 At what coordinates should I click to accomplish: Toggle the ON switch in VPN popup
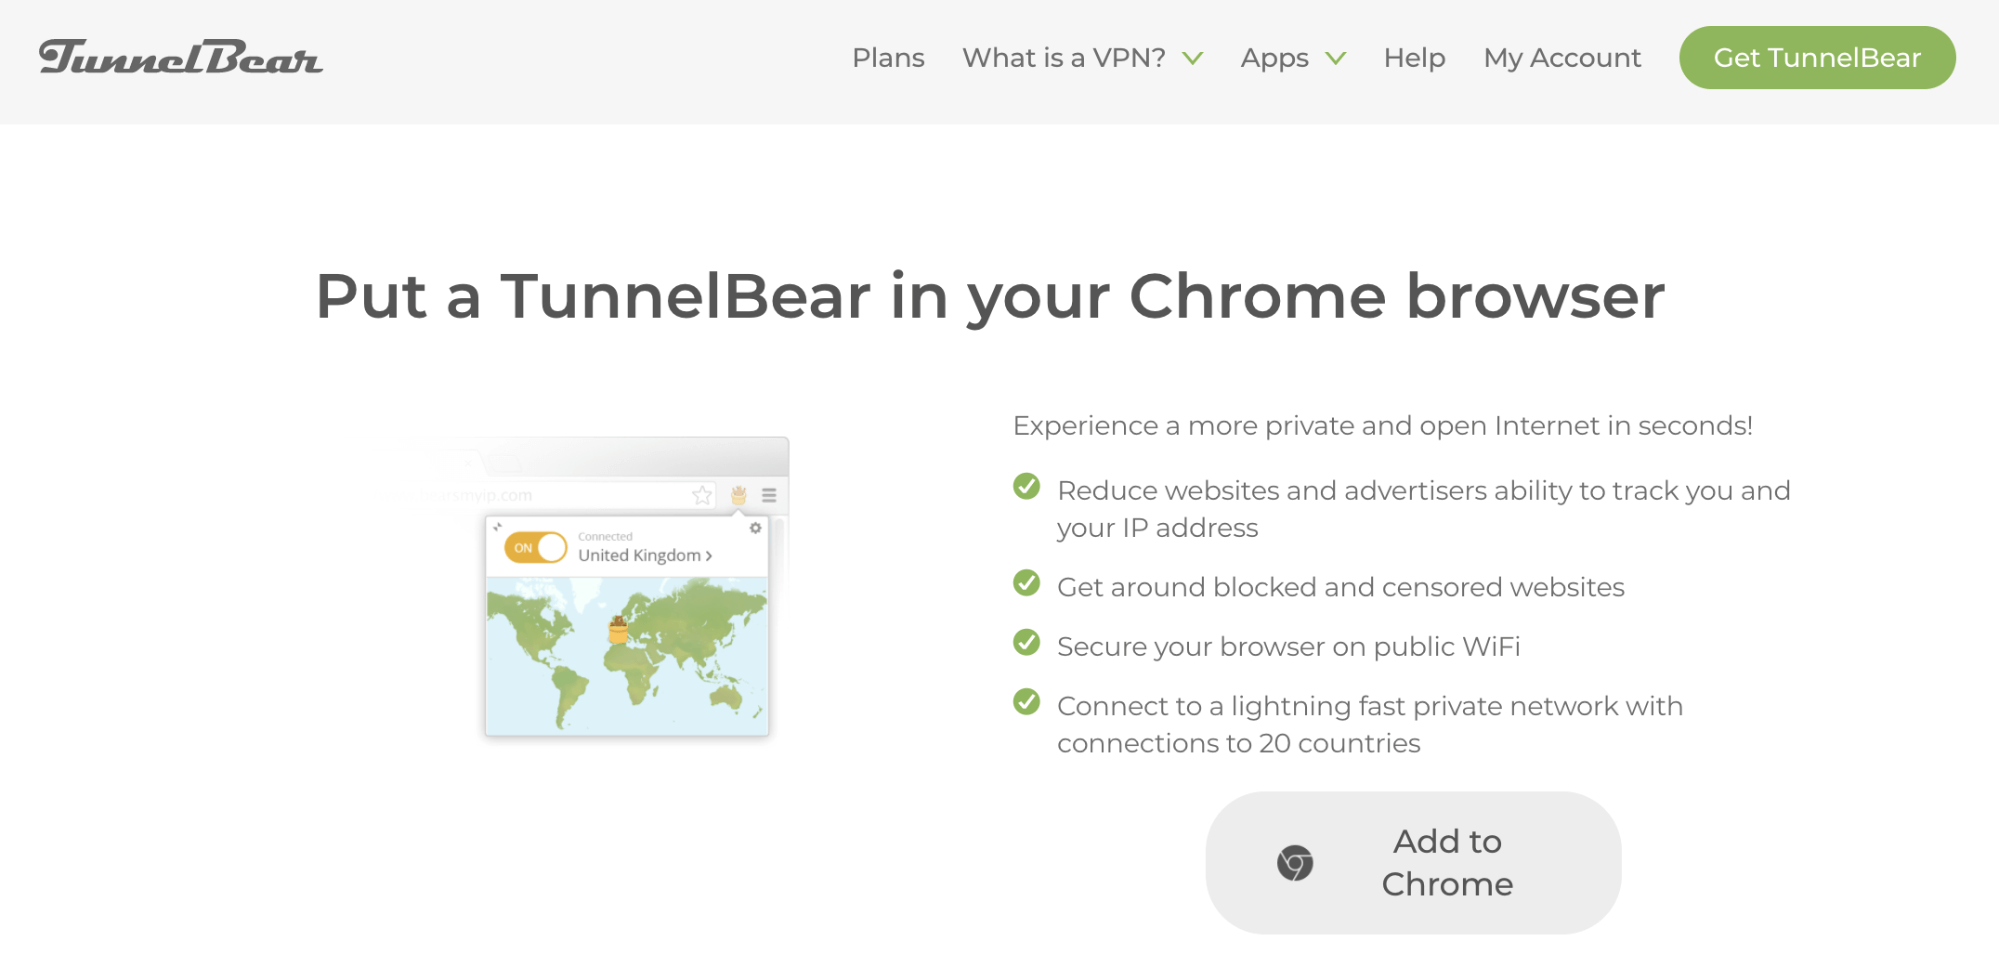pyautogui.click(x=536, y=548)
